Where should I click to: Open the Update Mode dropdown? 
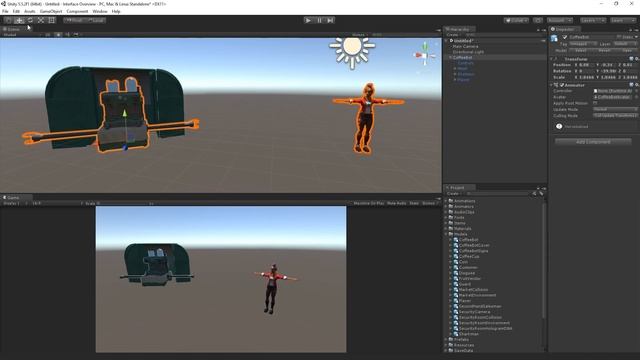(615, 109)
